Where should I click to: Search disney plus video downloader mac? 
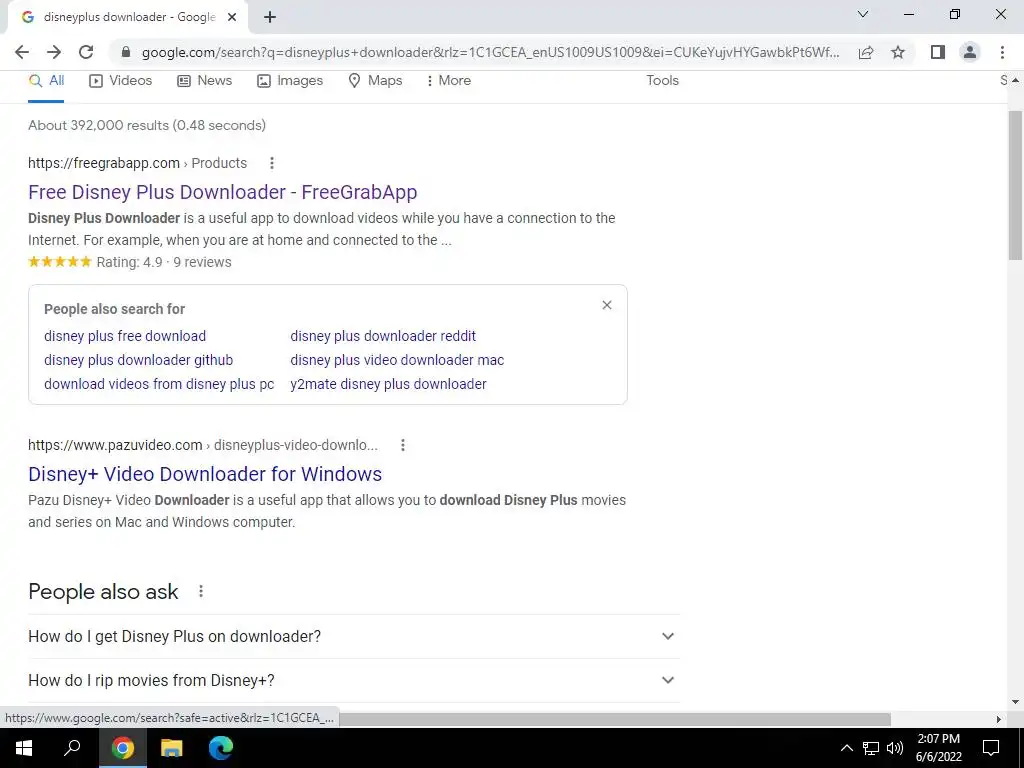[397, 360]
